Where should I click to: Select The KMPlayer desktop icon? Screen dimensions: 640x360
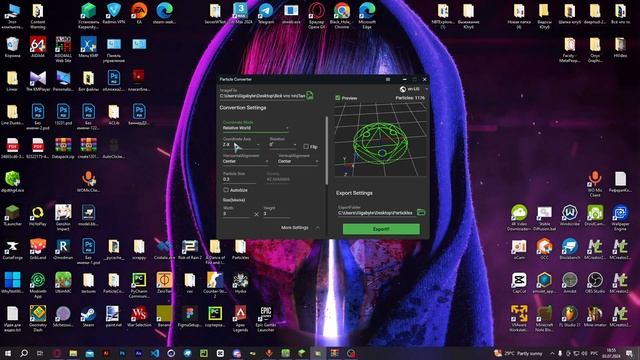[x=38, y=81]
